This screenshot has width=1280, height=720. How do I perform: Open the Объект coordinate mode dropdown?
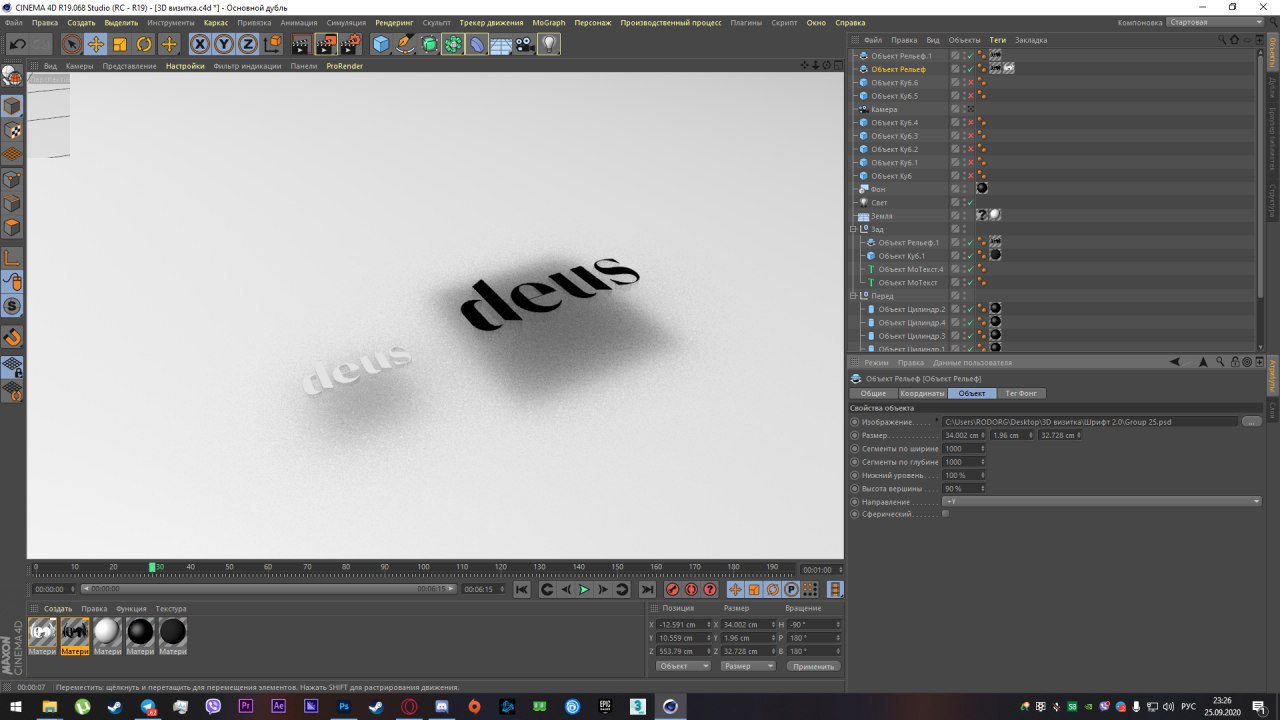tap(682, 666)
